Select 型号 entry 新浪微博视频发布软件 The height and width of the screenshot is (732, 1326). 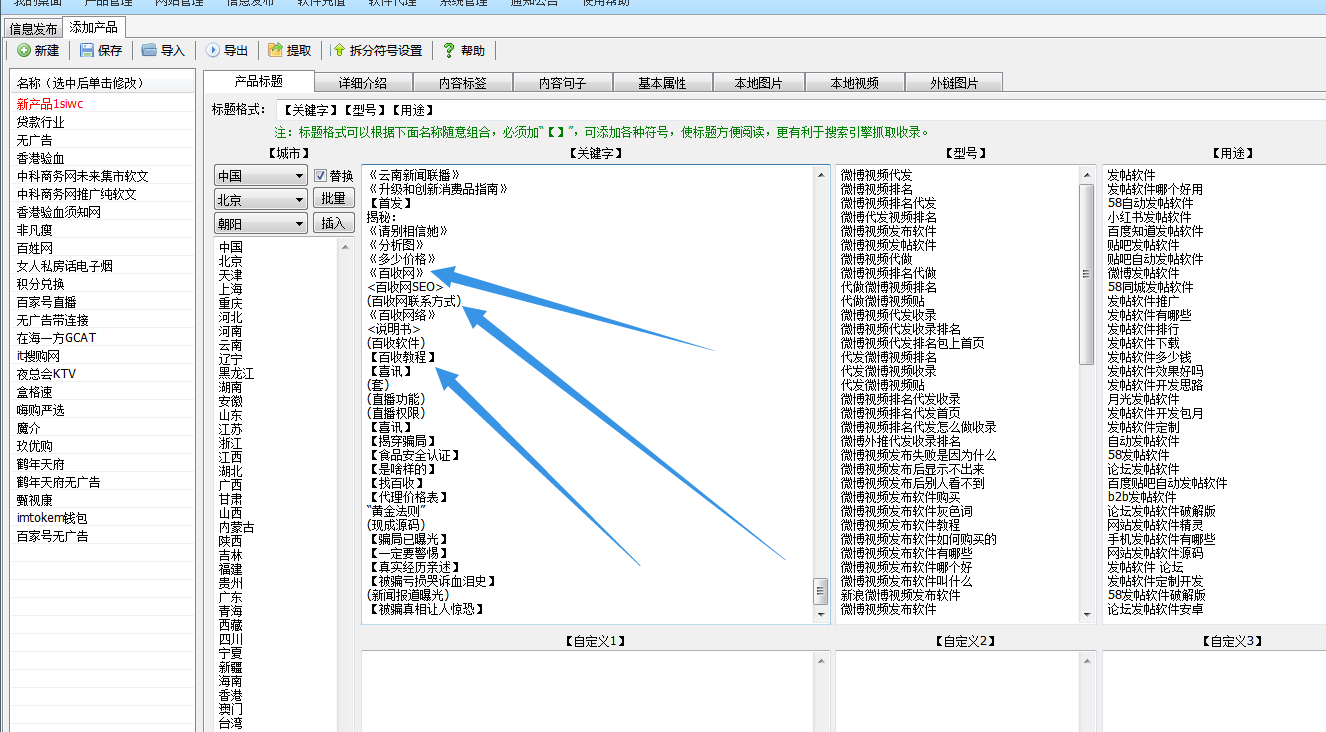pyautogui.click(x=900, y=595)
